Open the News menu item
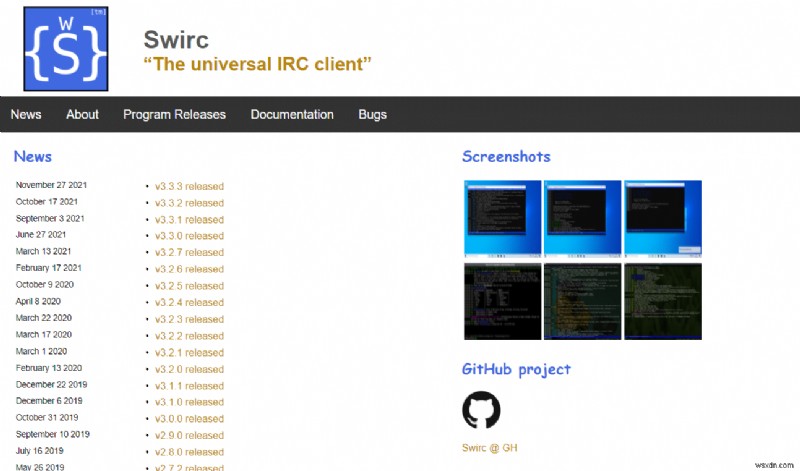Screen dimensions: 800x471 click(26, 114)
